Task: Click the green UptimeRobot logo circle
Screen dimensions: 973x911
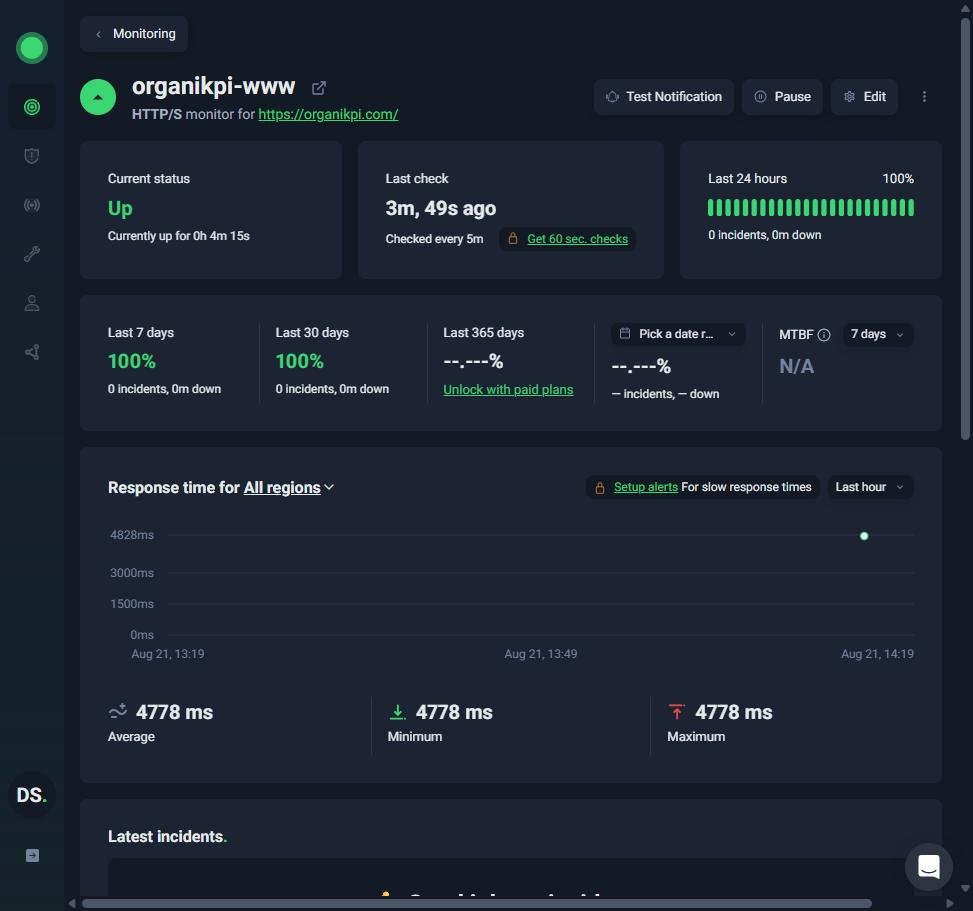Action: tap(32, 48)
